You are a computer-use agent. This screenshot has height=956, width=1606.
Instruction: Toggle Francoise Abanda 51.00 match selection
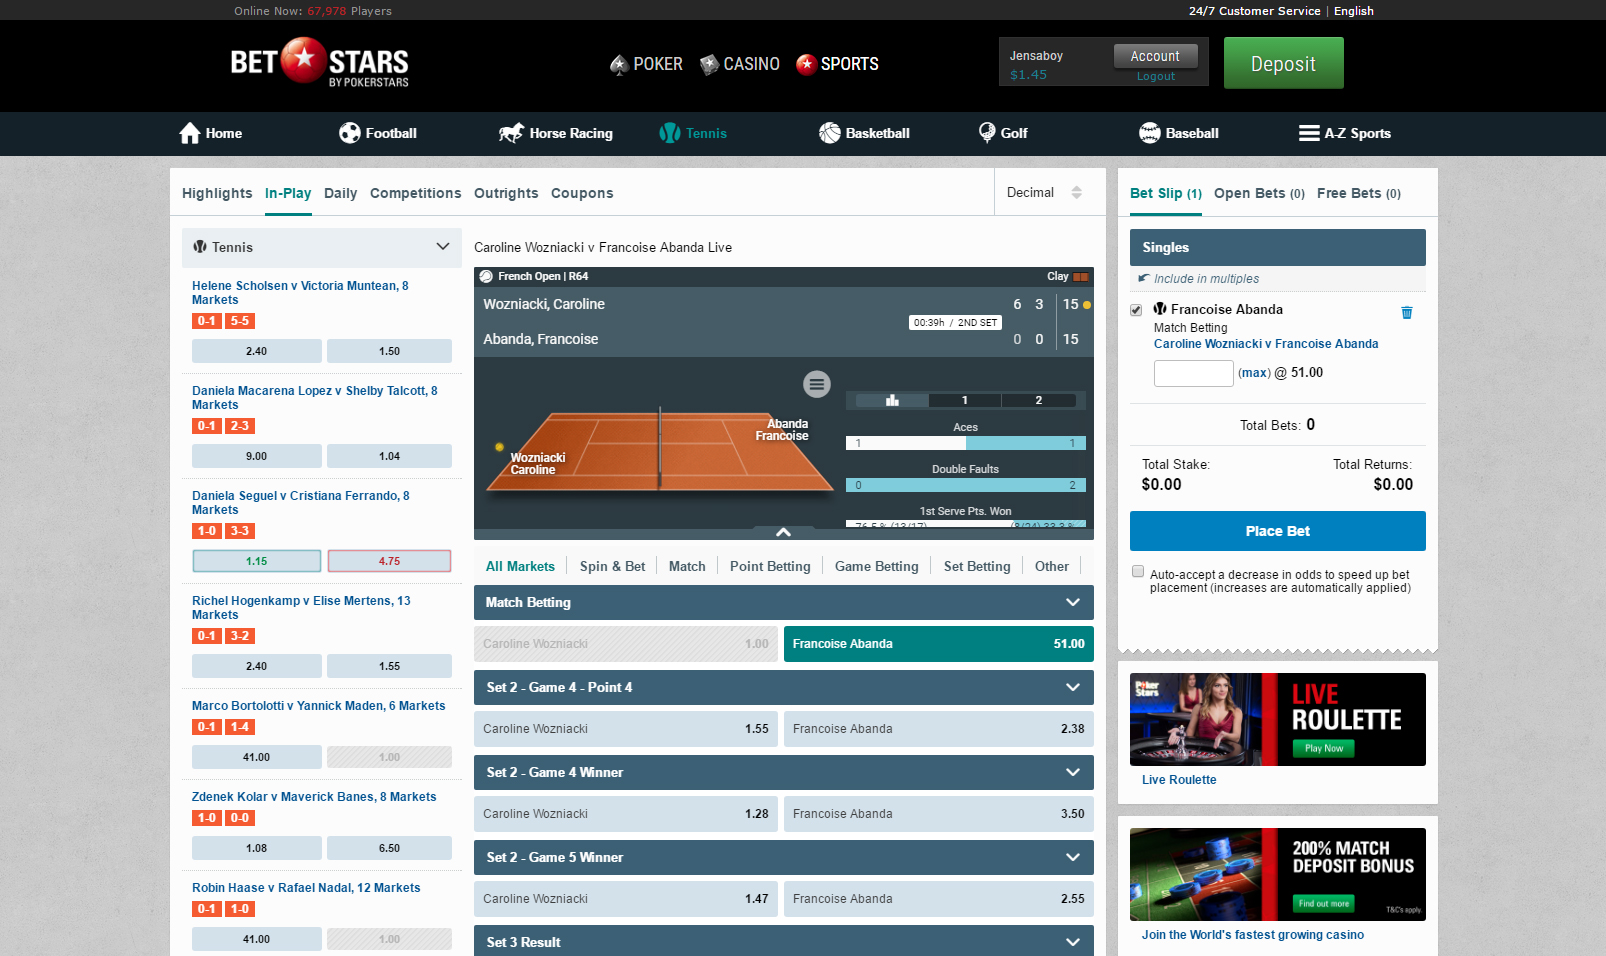click(x=939, y=644)
